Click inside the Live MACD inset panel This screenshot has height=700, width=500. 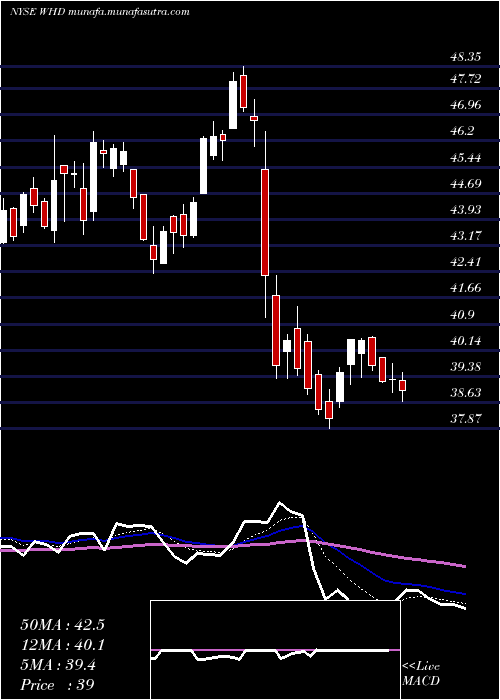[275, 650]
